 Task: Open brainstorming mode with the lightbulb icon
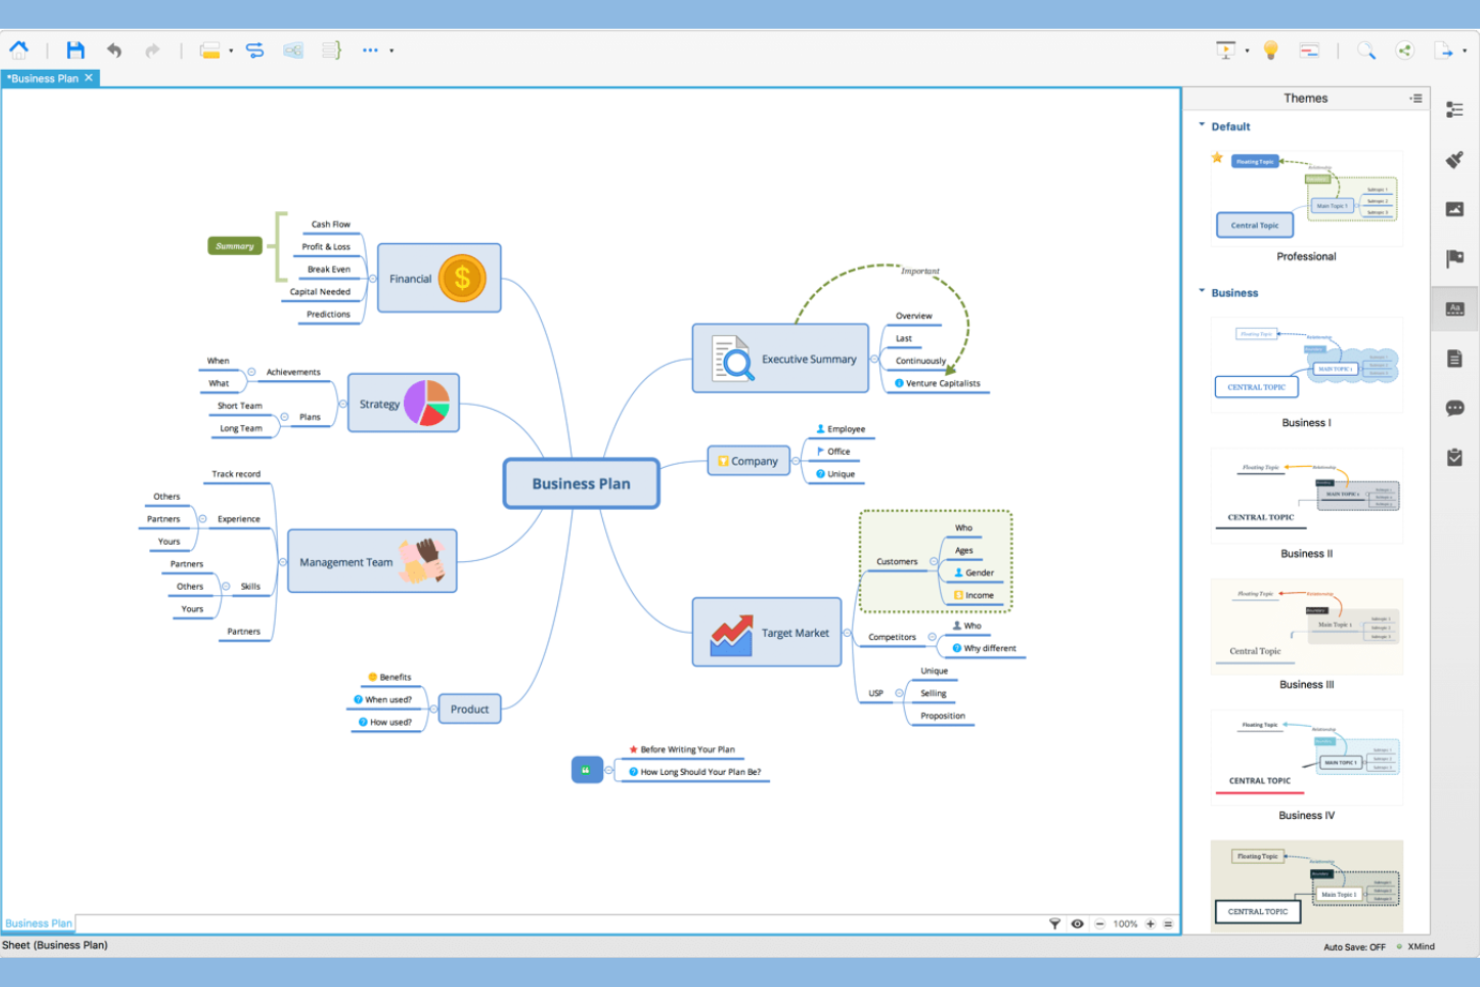point(1271,50)
